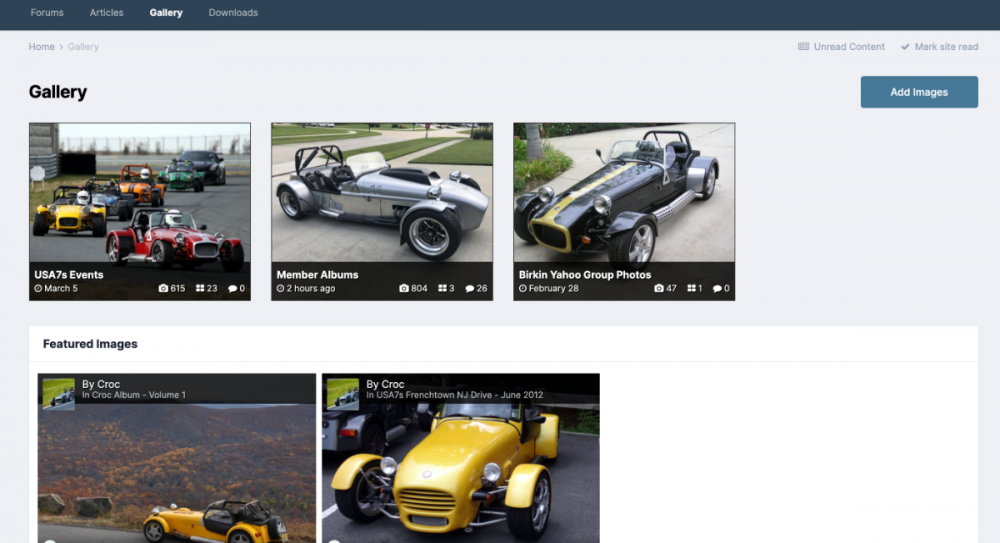1000x543 pixels.
Task: Switch to the Articles tab
Action: [107, 13]
